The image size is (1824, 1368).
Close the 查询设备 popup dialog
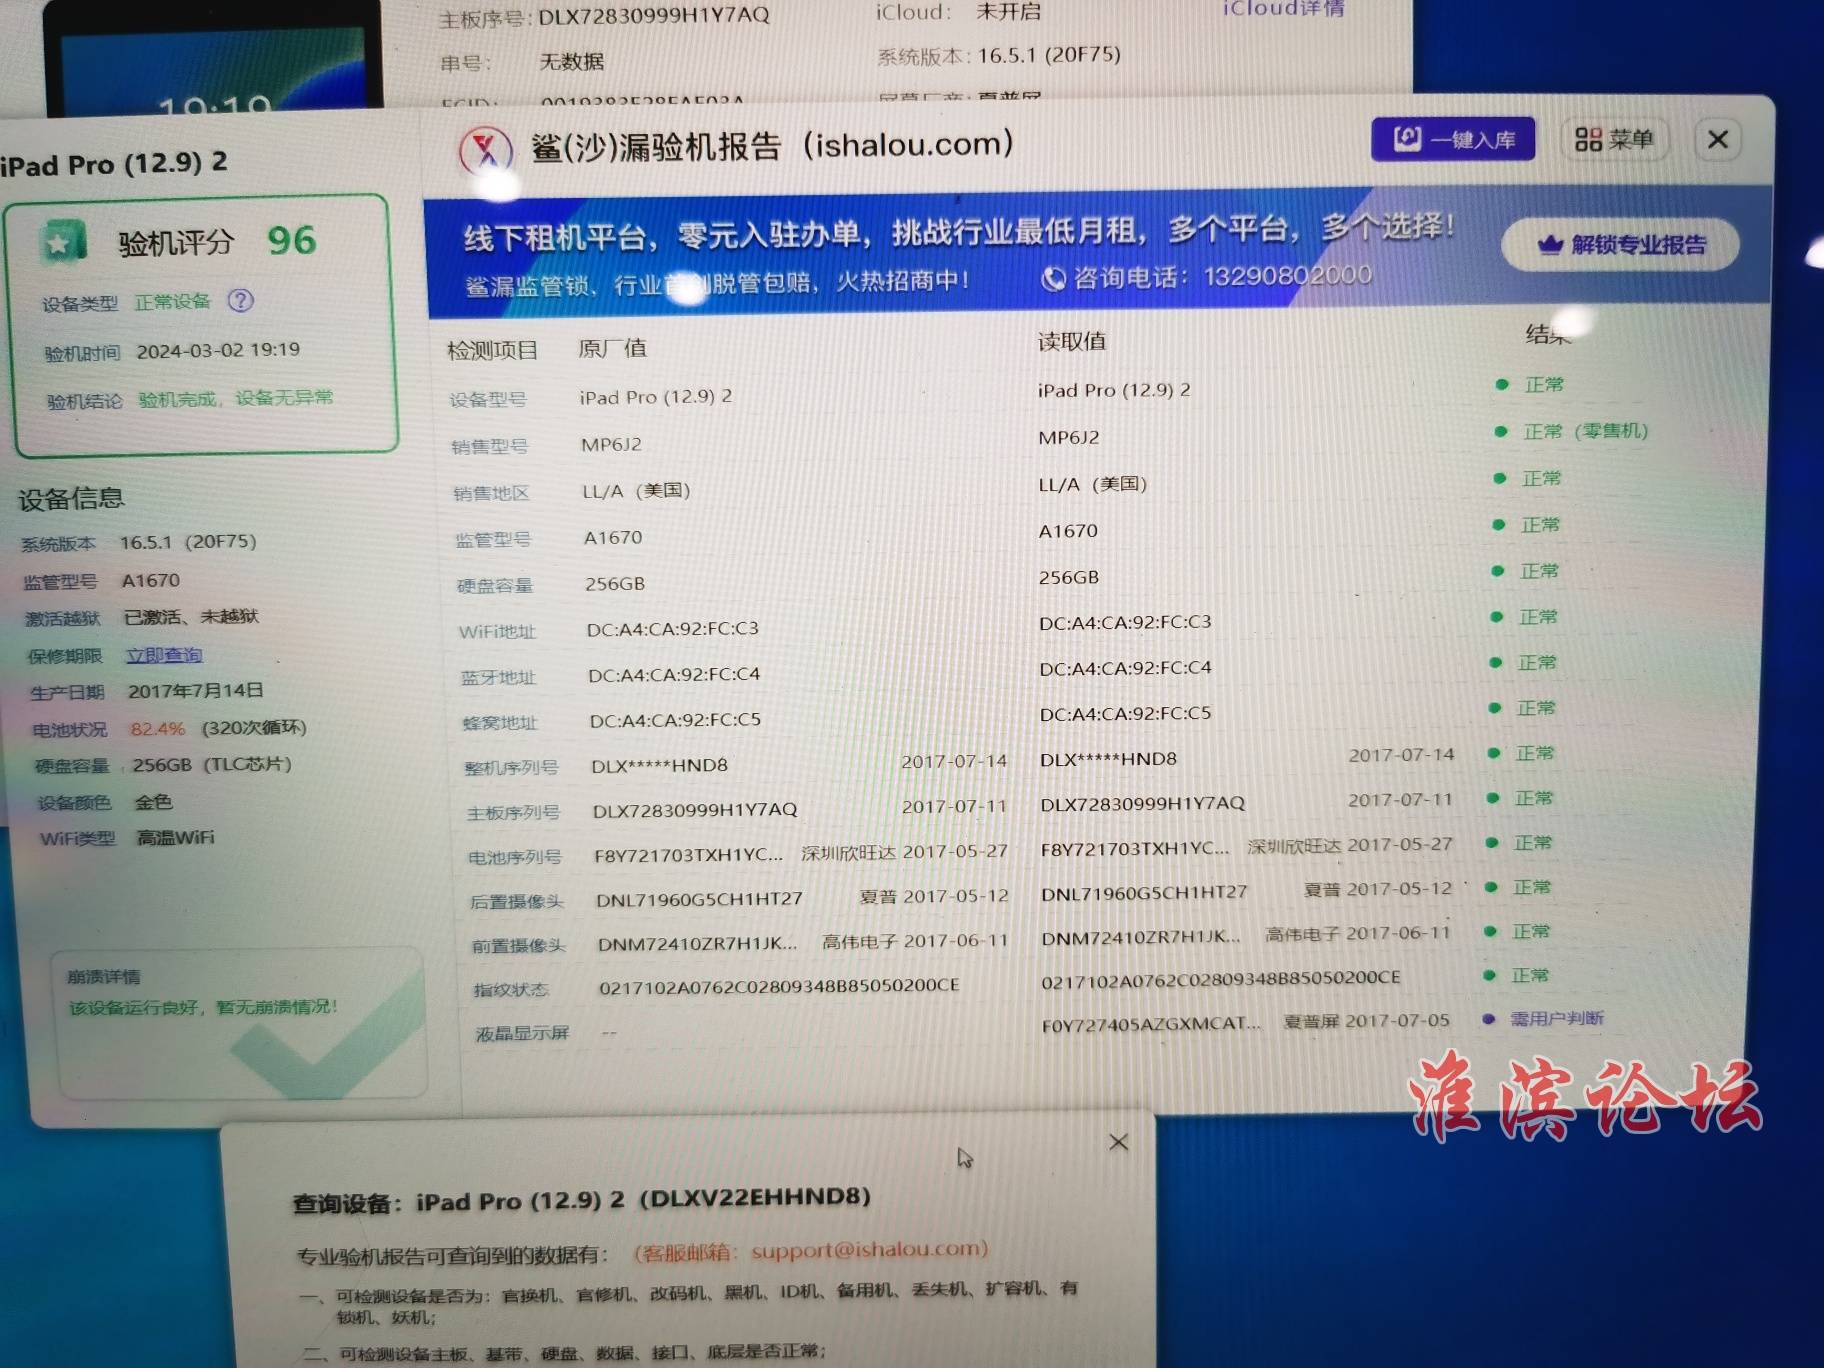[x=1119, y=1142]
